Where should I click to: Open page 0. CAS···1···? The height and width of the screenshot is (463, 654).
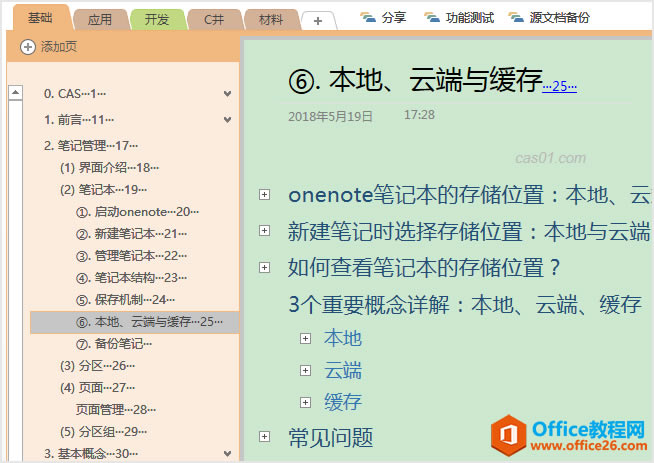pos(75,94)
